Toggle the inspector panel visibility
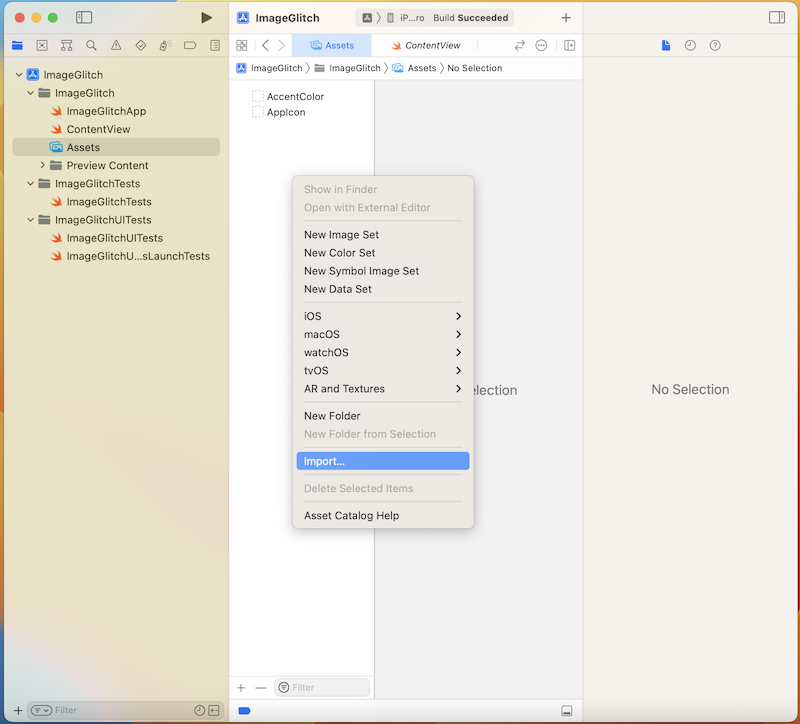This screenshot has width=800, height=724. [776, 18]
